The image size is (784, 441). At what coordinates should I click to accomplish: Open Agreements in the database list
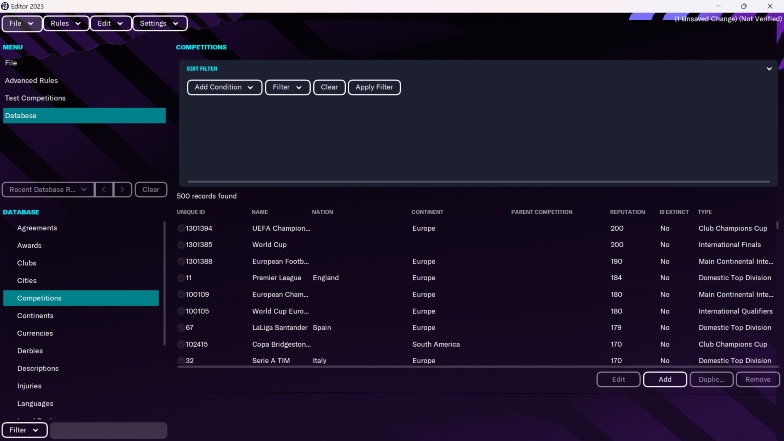click(x=81, y=228)
